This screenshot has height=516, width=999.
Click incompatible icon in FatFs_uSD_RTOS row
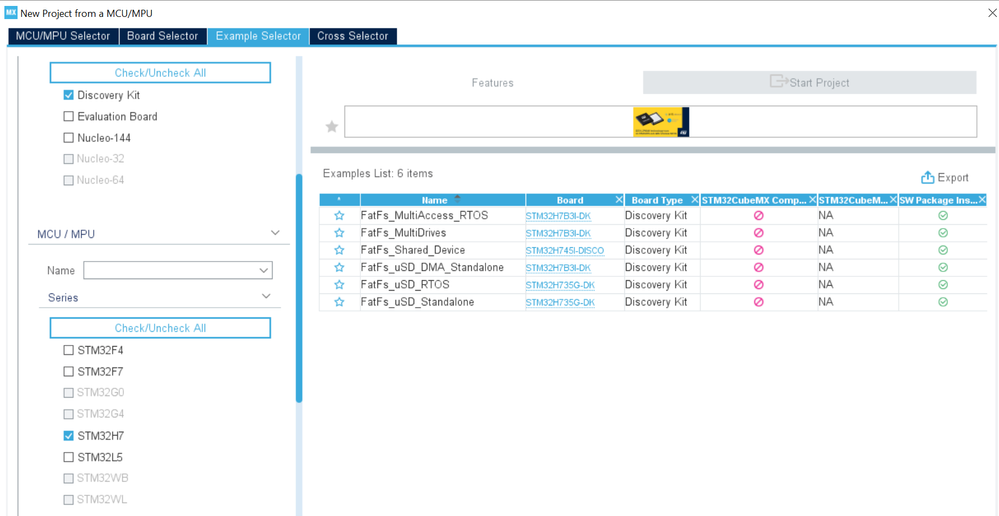click(x=758, y=285)
